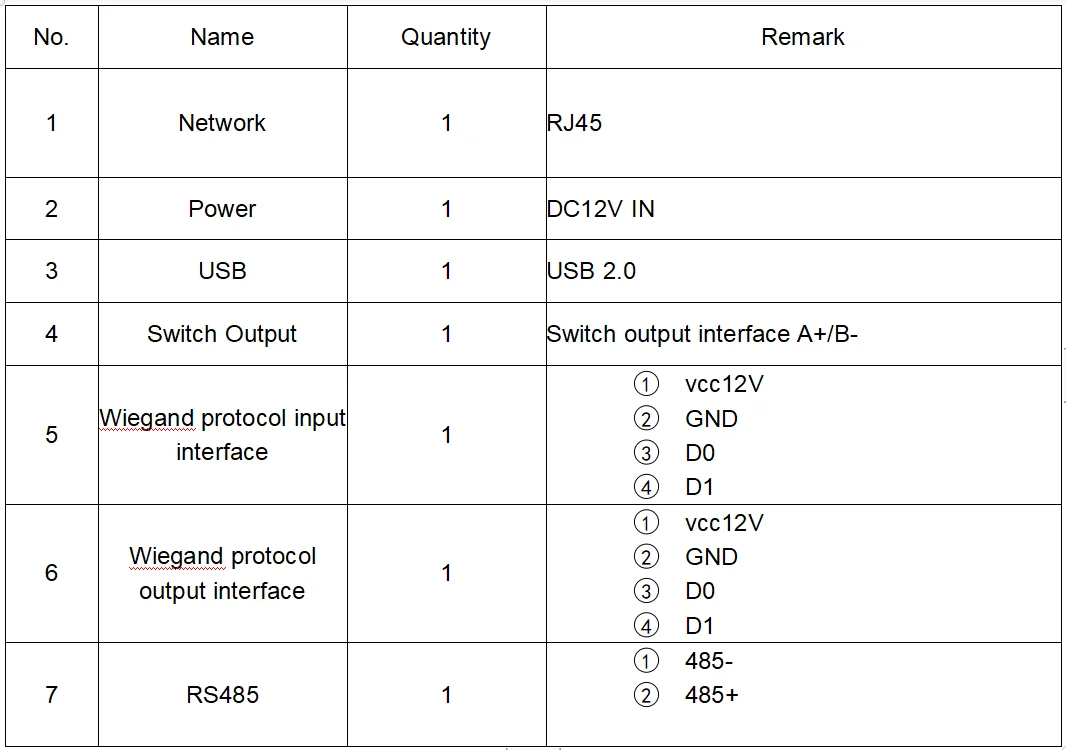
Task: Click the 'DC12V IN' remark
Action: (600, 209)
